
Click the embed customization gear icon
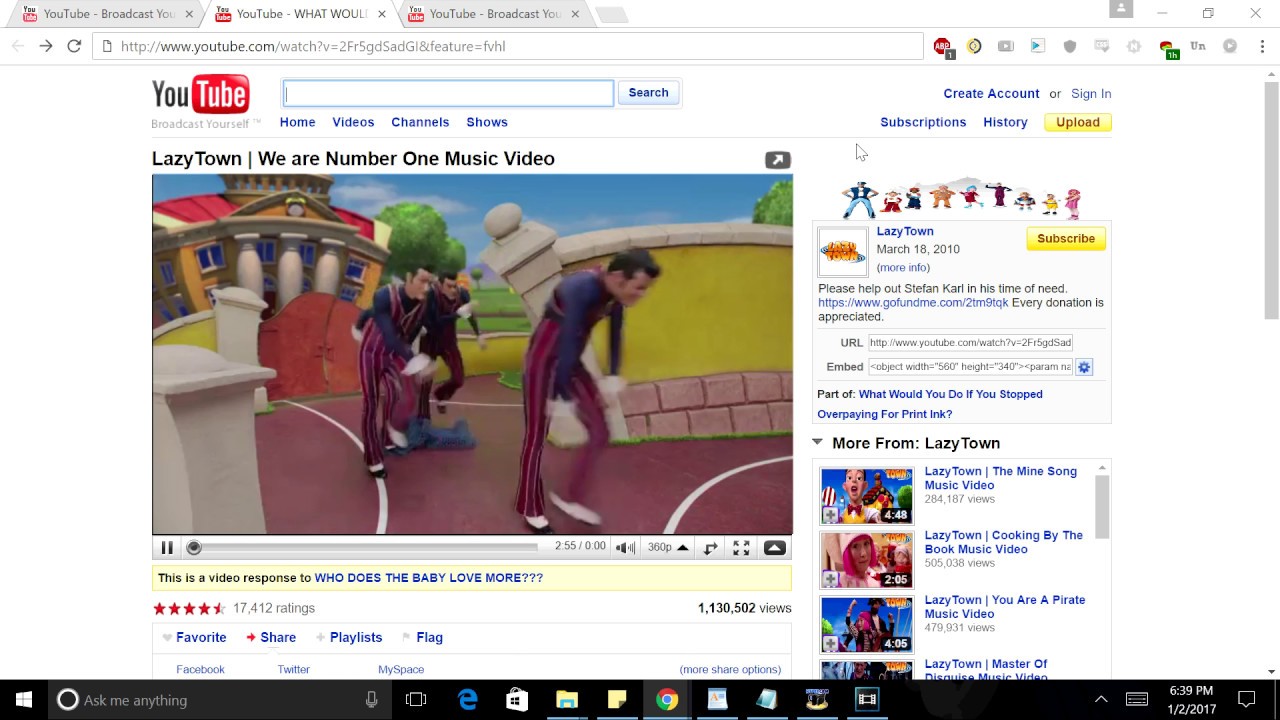[1084, 367]
